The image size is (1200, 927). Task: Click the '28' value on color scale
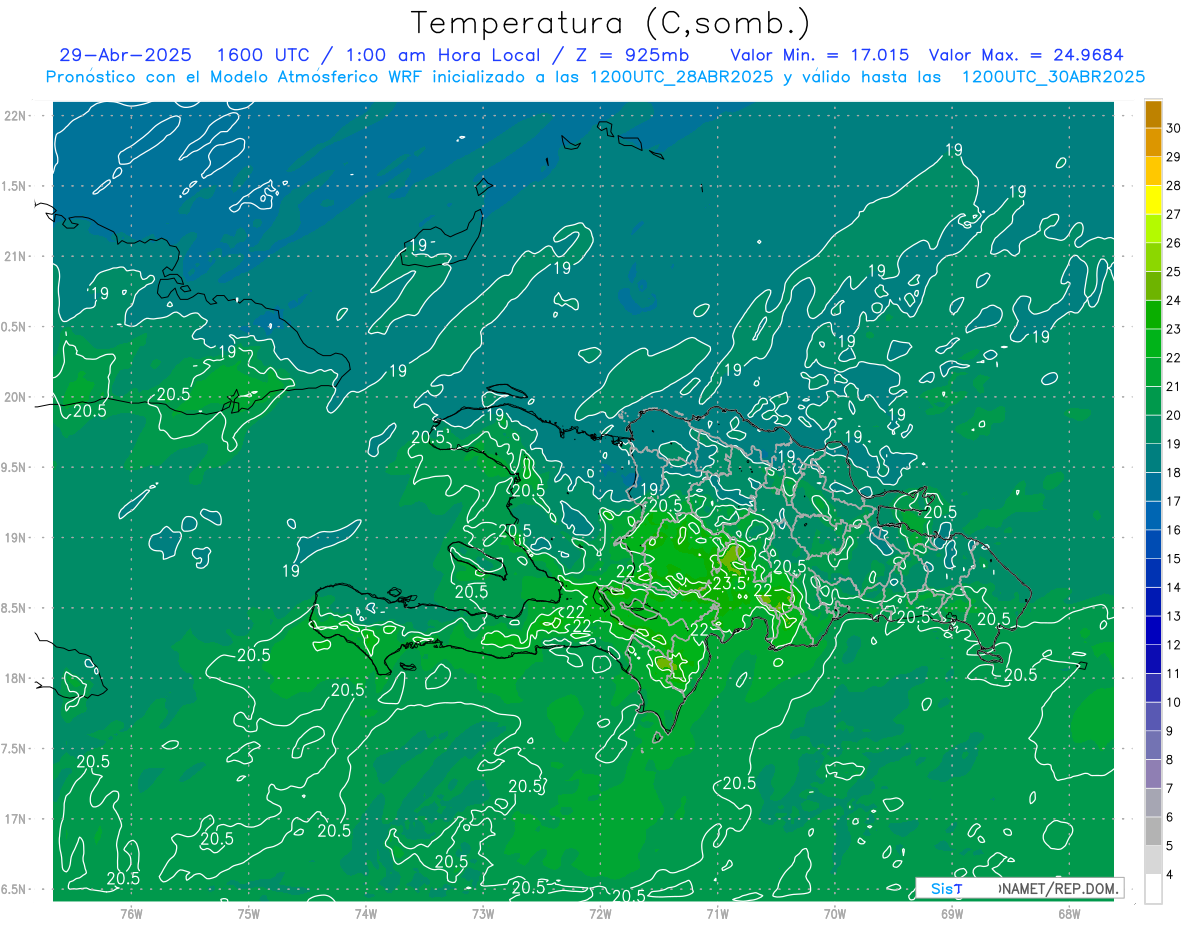click(1174, 185)
